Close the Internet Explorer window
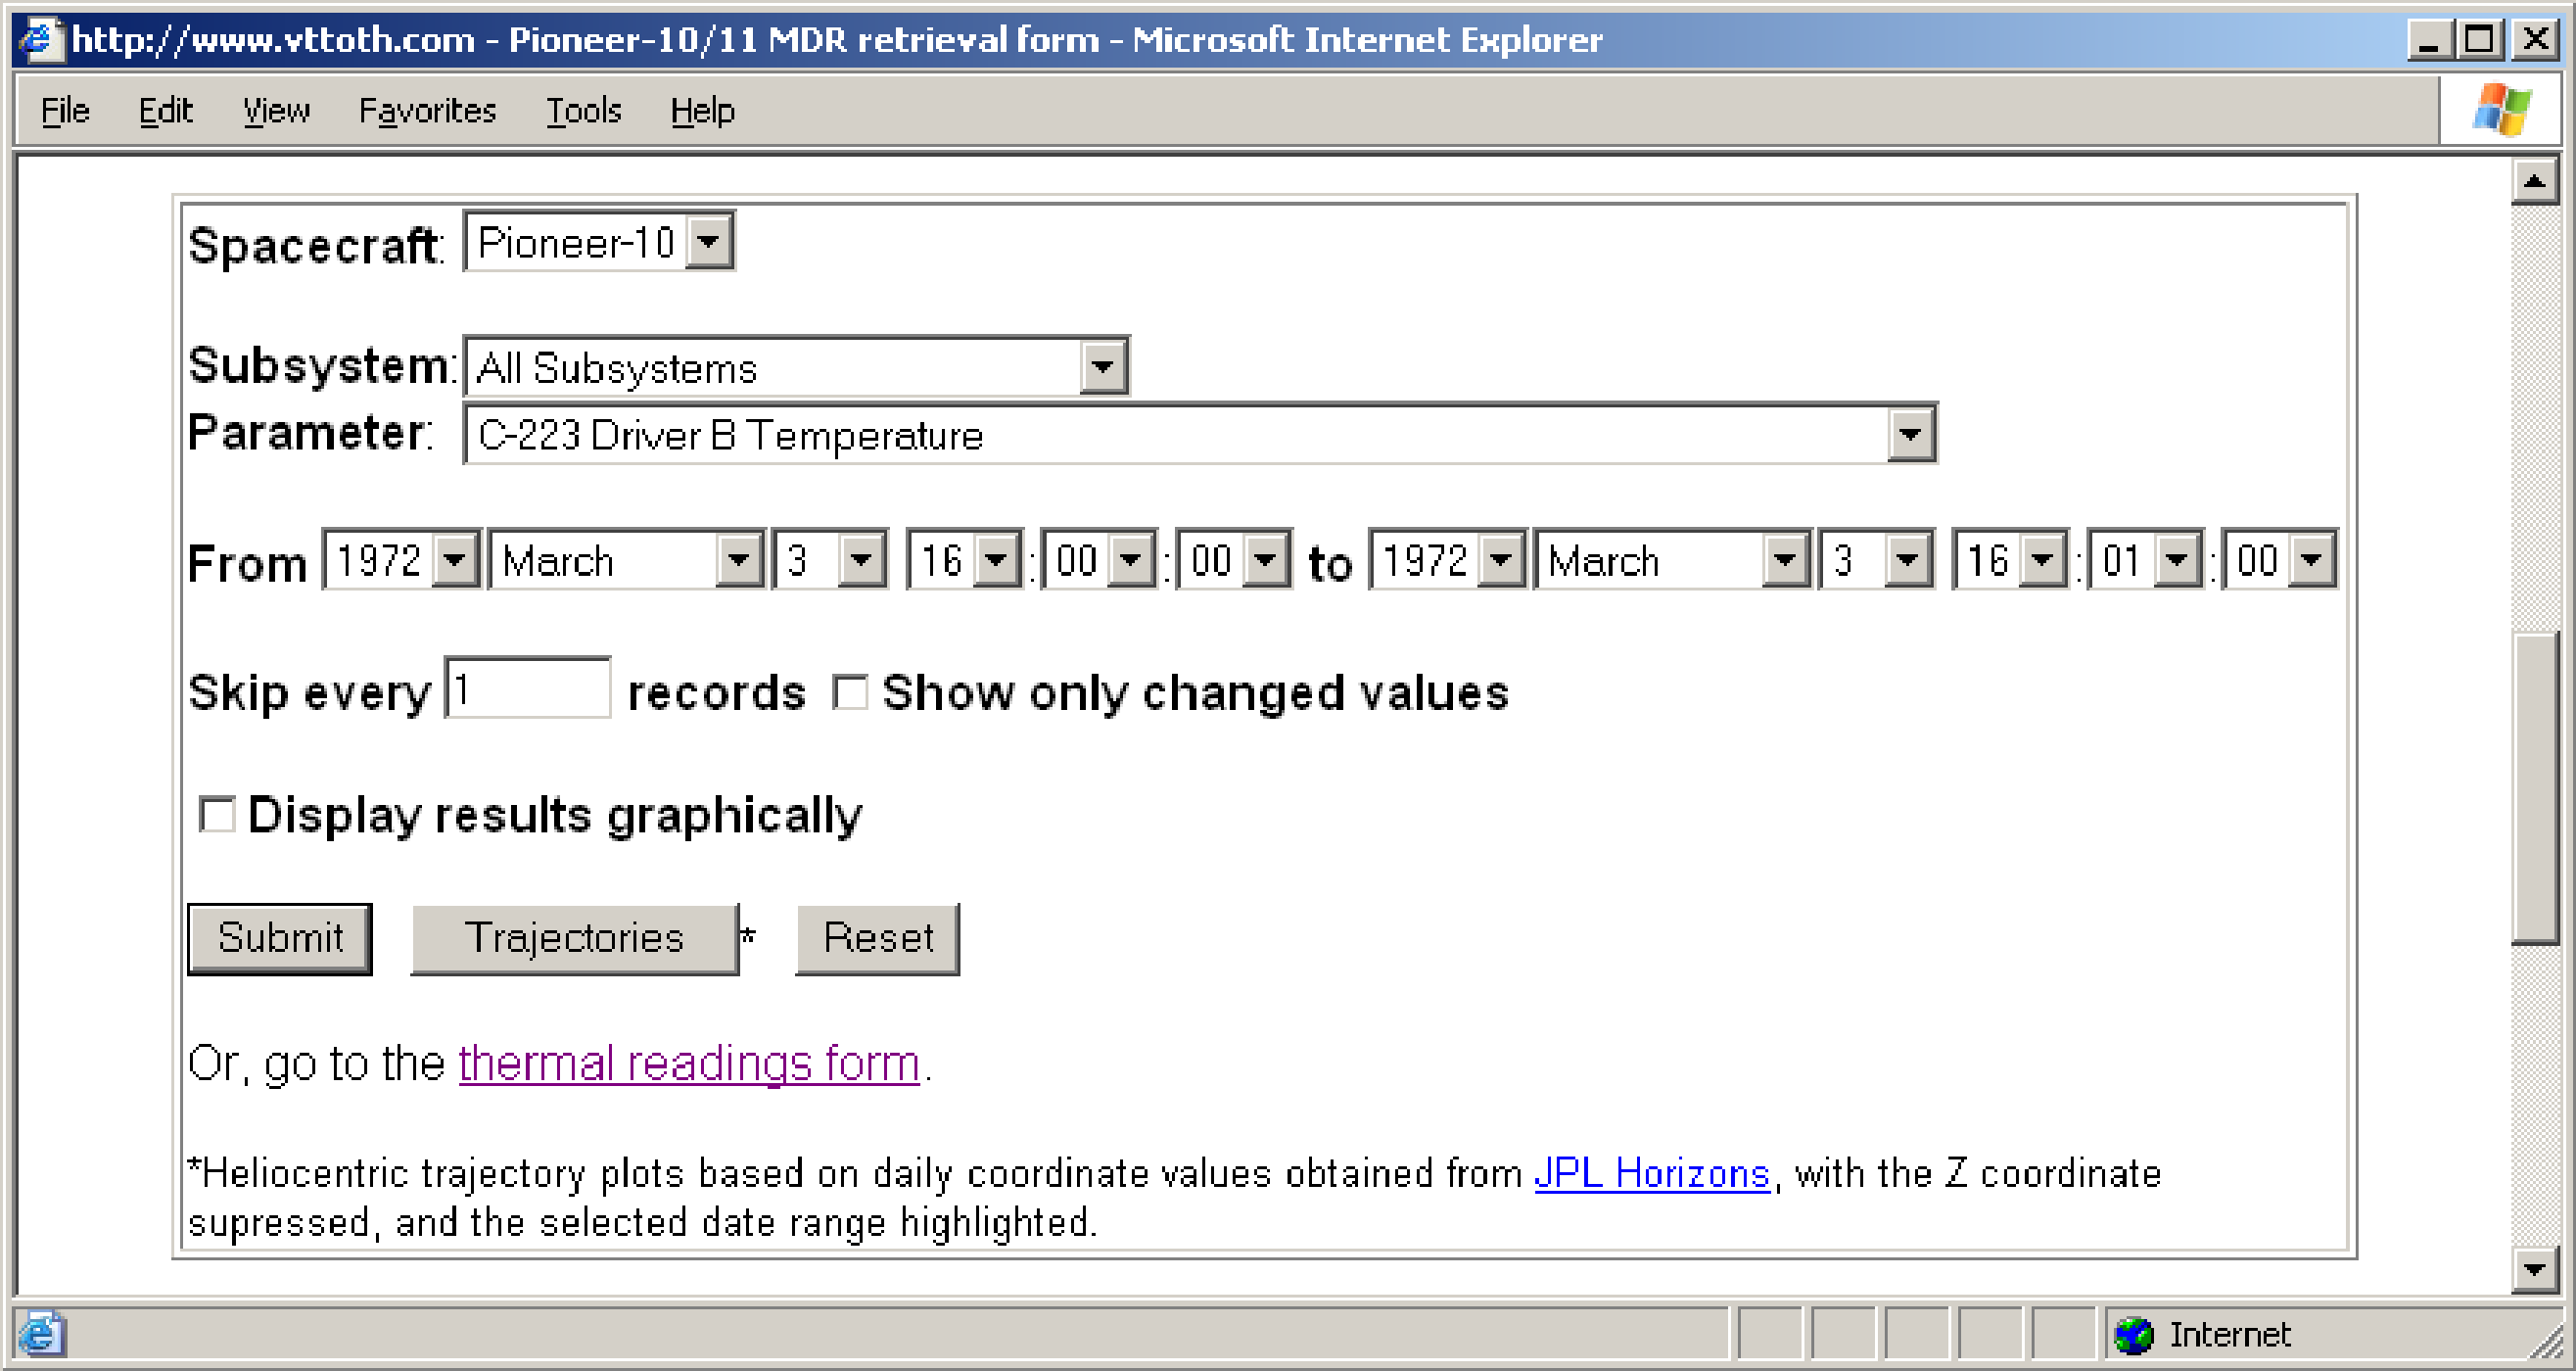The width and height of the screenshot is (2576, 1371). coord(2536,40)
